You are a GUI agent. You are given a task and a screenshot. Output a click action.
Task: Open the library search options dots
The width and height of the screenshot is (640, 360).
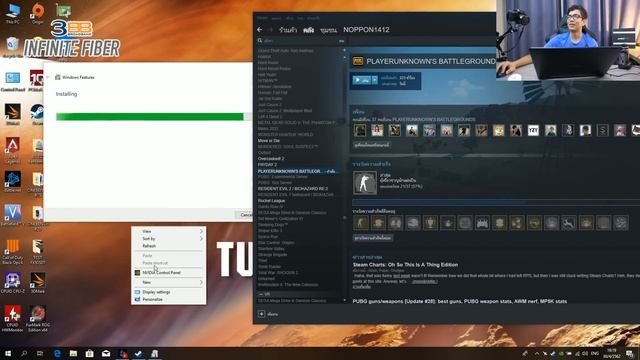[x=342, y=41]
